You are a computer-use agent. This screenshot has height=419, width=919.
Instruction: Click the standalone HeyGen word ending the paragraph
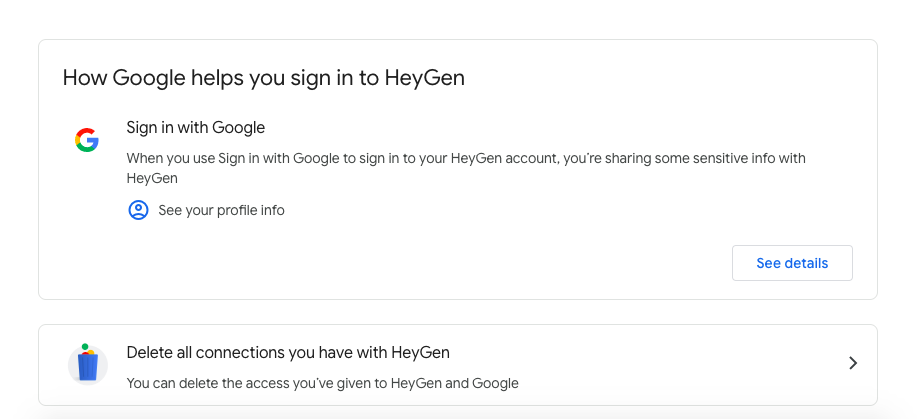coord(151,178)
